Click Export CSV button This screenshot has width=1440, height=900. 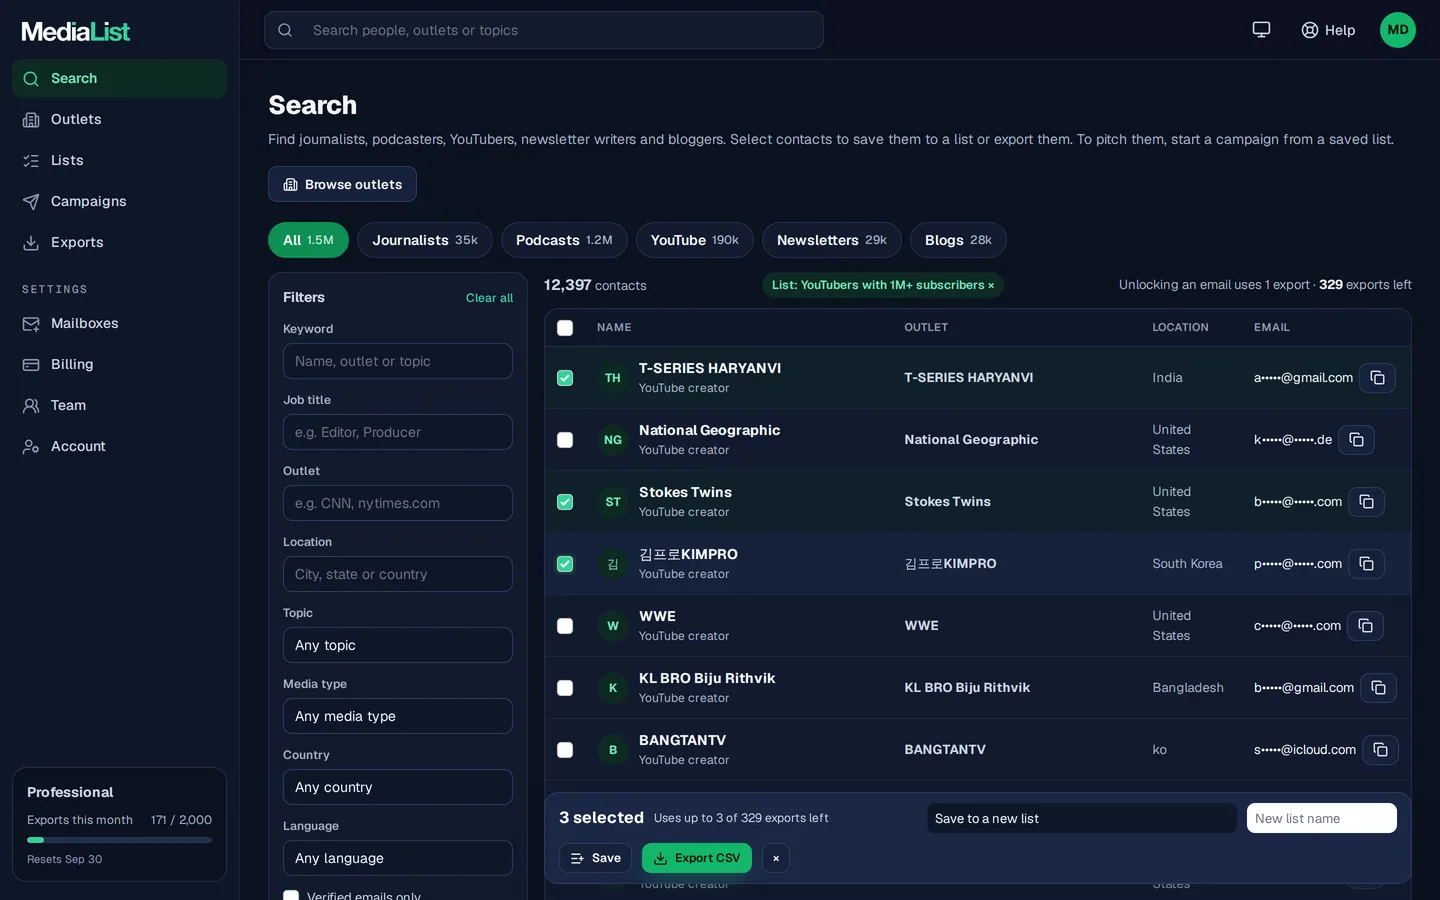[x=697, y=858]
